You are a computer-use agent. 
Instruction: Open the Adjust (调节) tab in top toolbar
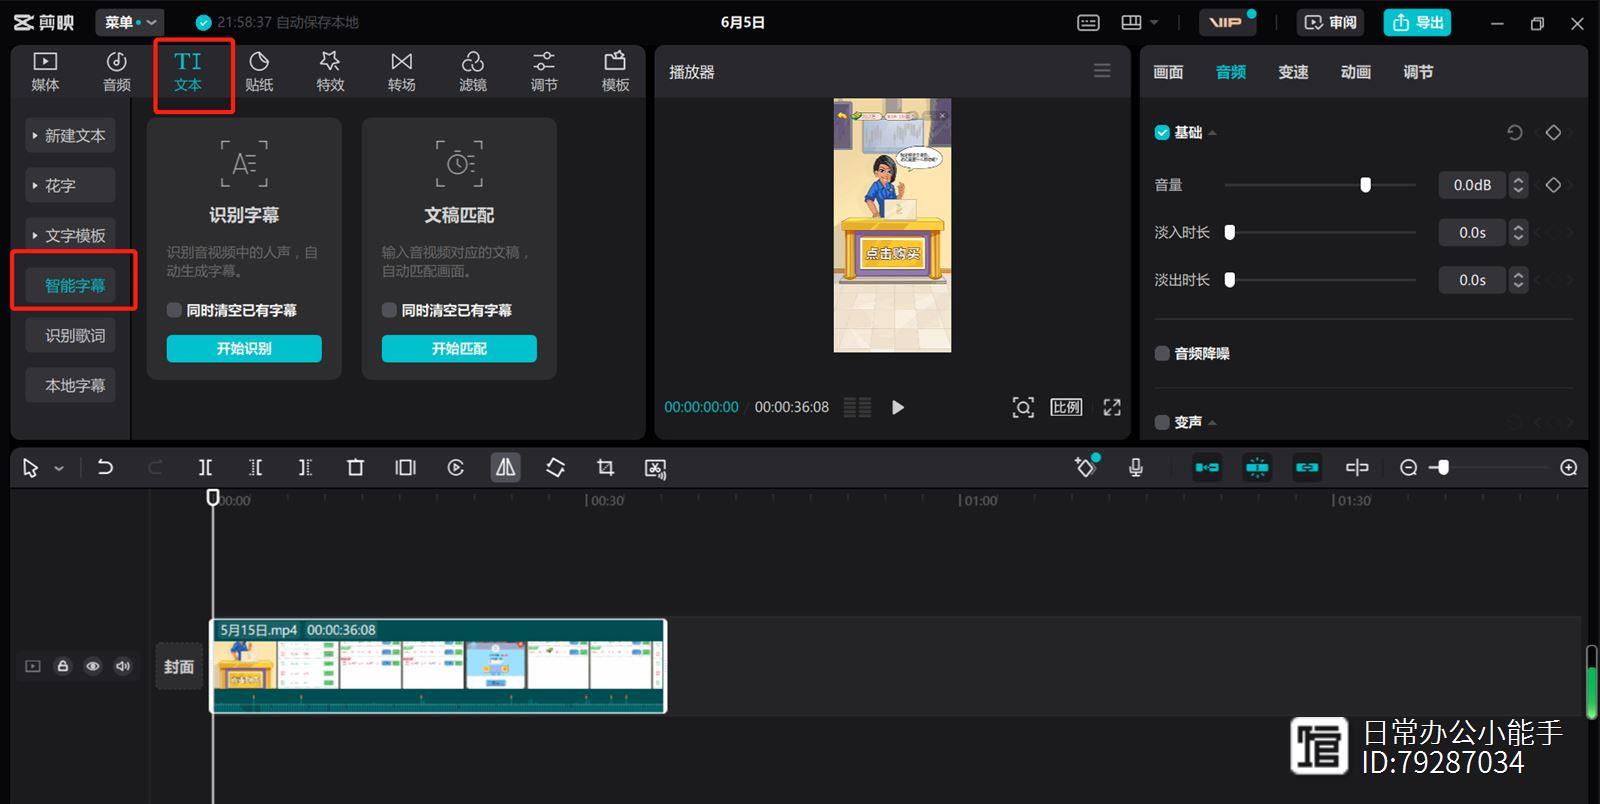click(x=544, y=72)
